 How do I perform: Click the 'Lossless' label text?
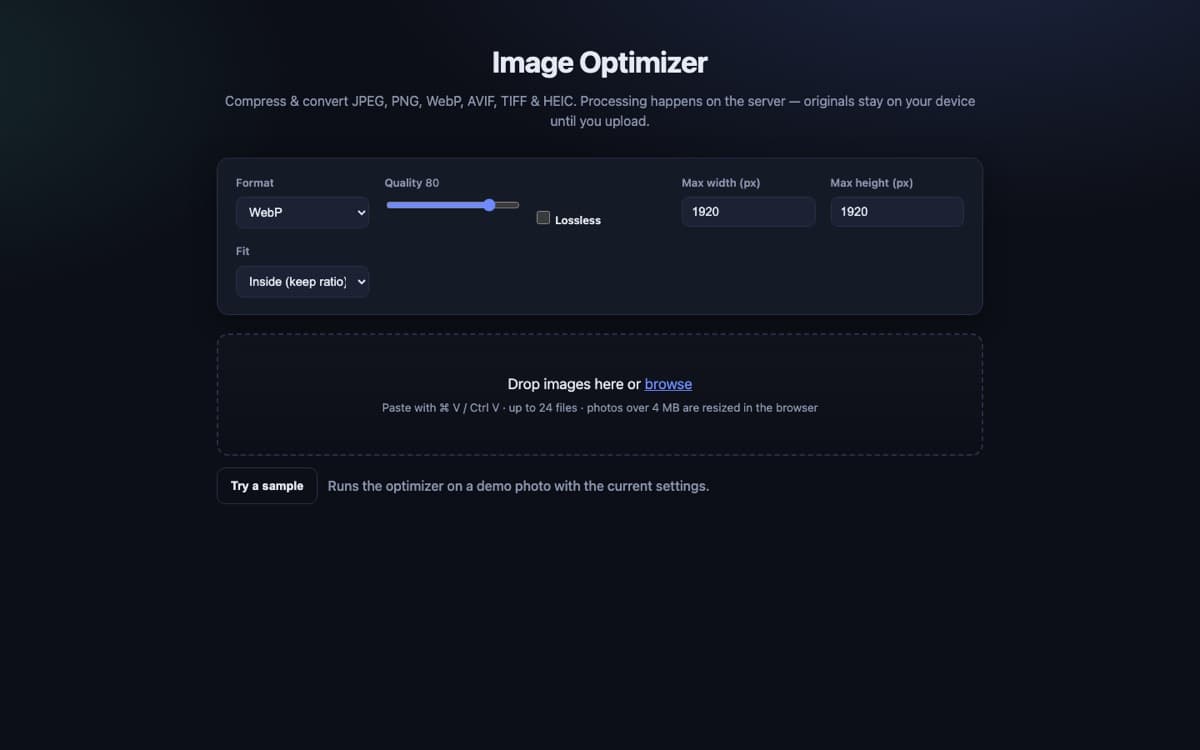(578, 220)
